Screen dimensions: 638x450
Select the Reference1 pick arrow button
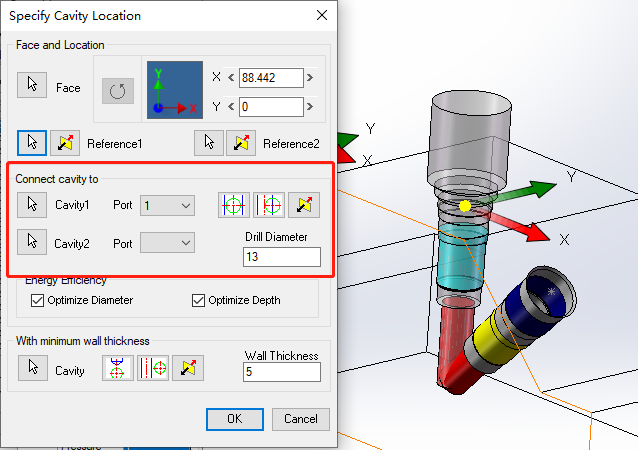click(32, 143)
